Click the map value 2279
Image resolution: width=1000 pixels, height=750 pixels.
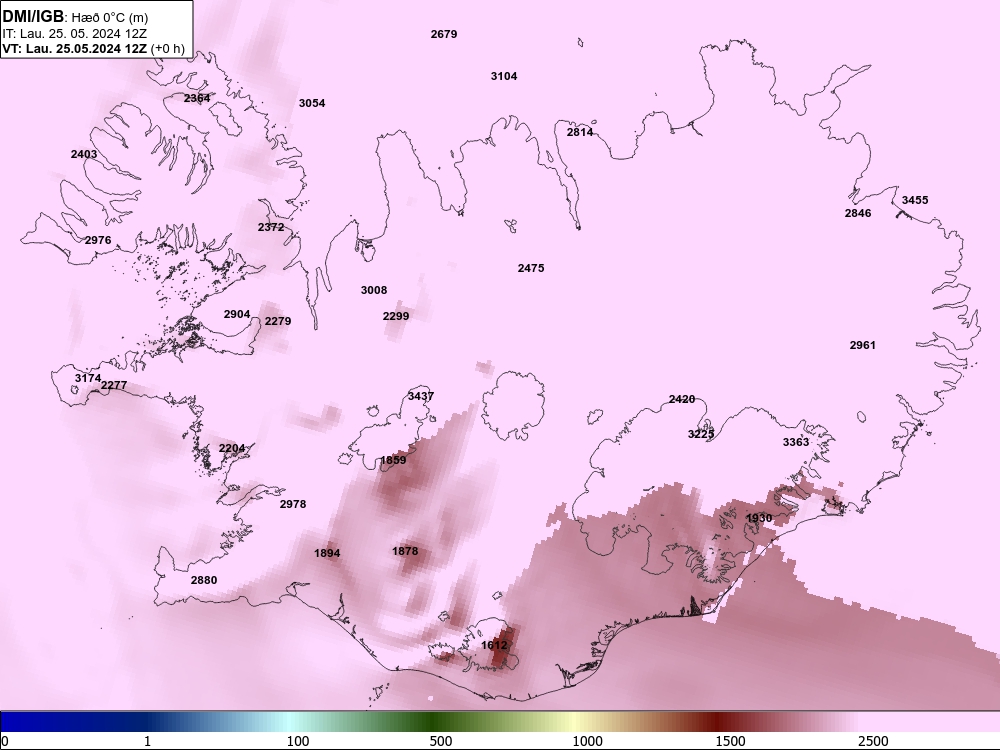278,321
